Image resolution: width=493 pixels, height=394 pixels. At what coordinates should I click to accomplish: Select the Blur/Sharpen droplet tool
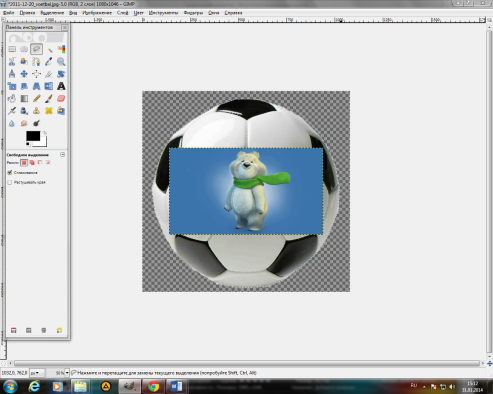(x=12, y=123)
